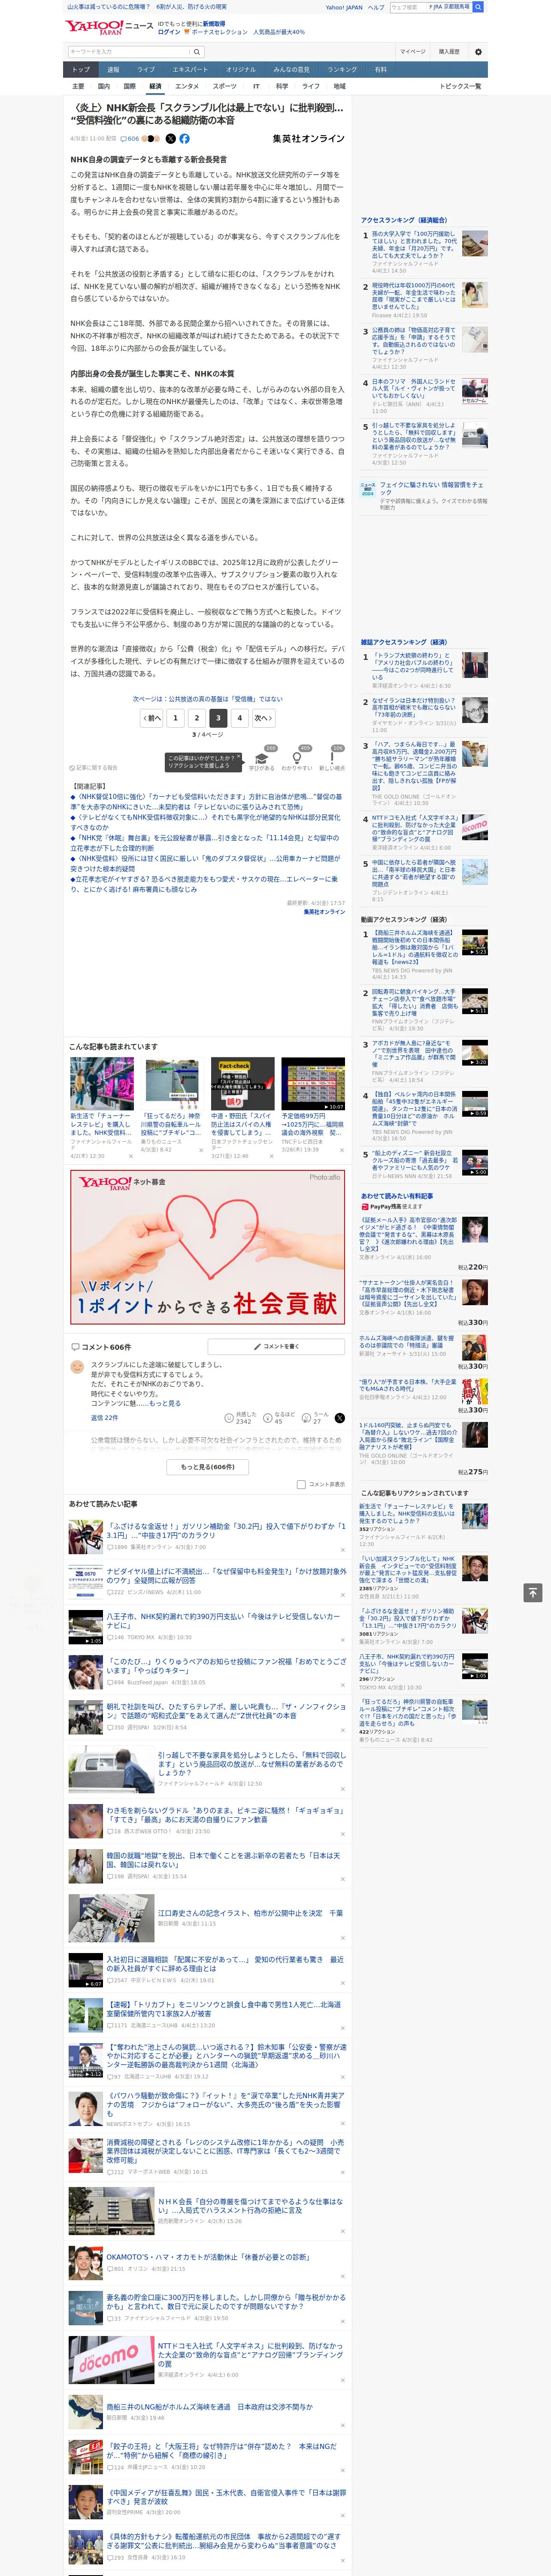Open the 購入履歴 link
Screen dimensions: 551x2576
tap(449, 52)
